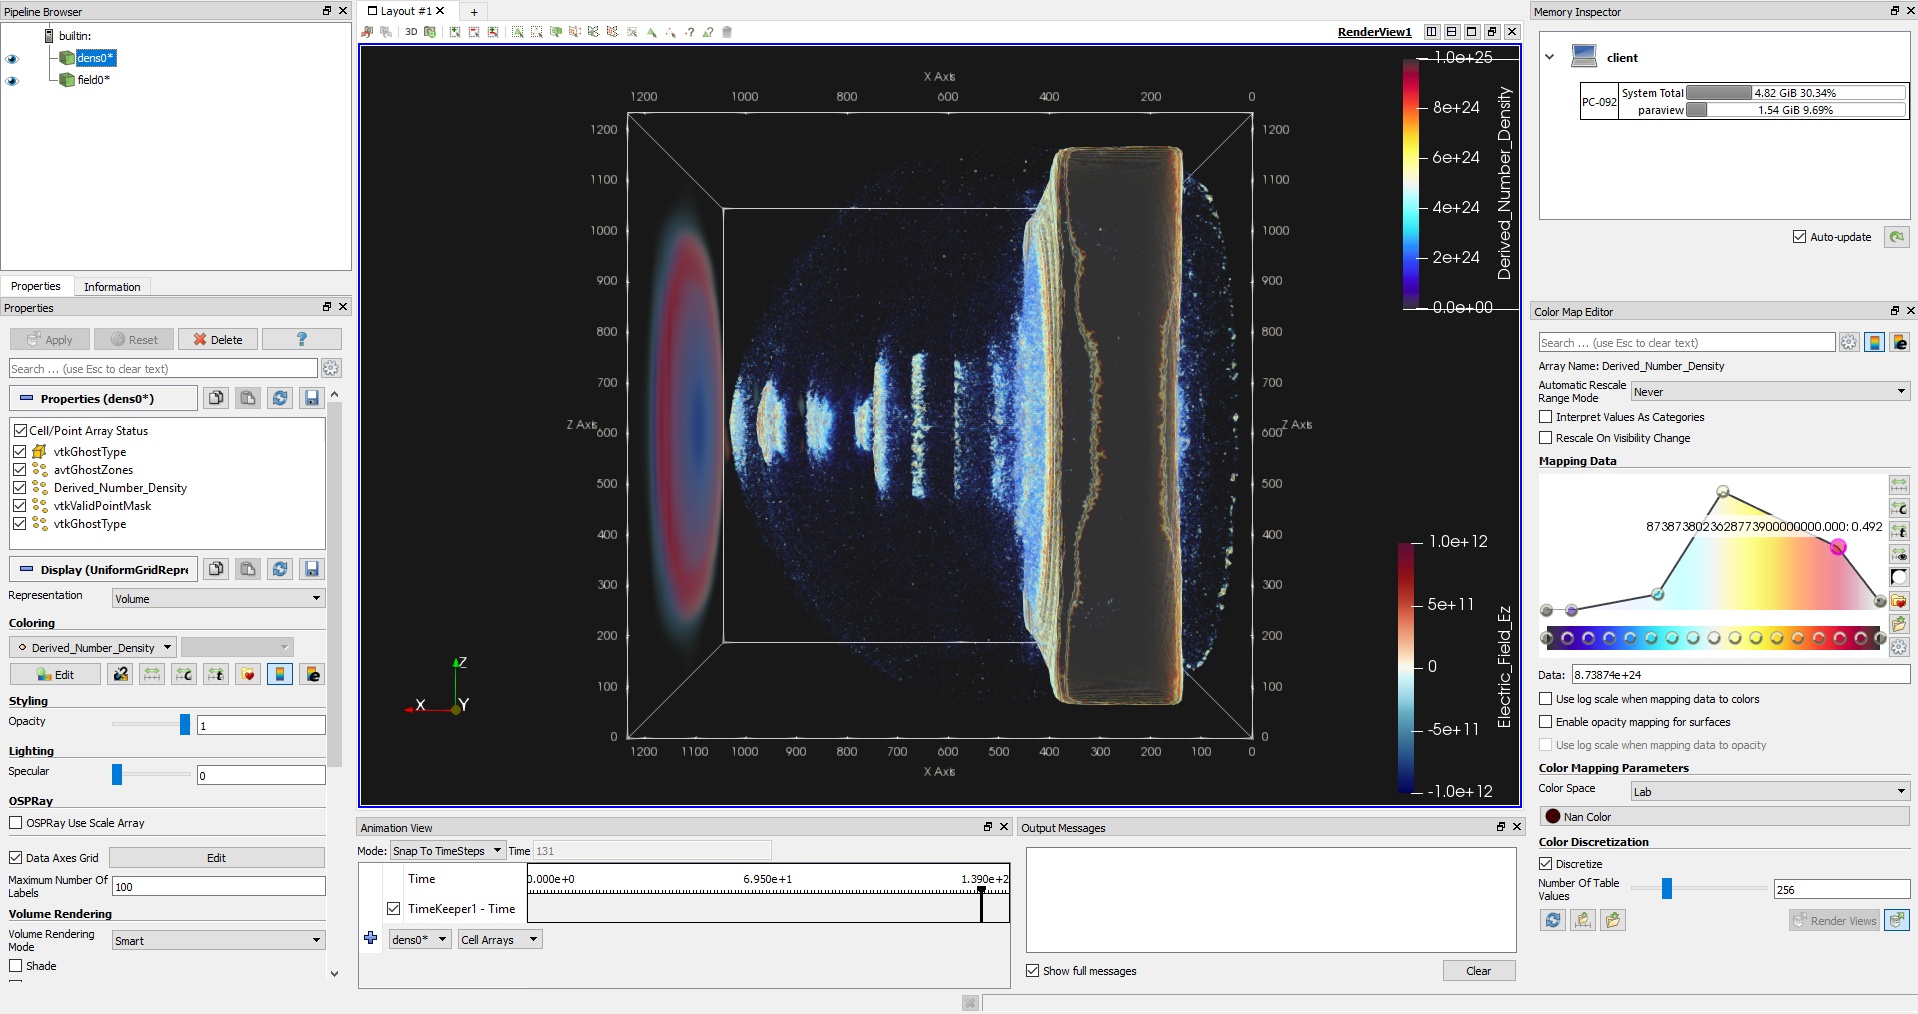
Task: Toggle visibility eye for dens0* in Pipeline Browser
Action: tap(12, 59)
